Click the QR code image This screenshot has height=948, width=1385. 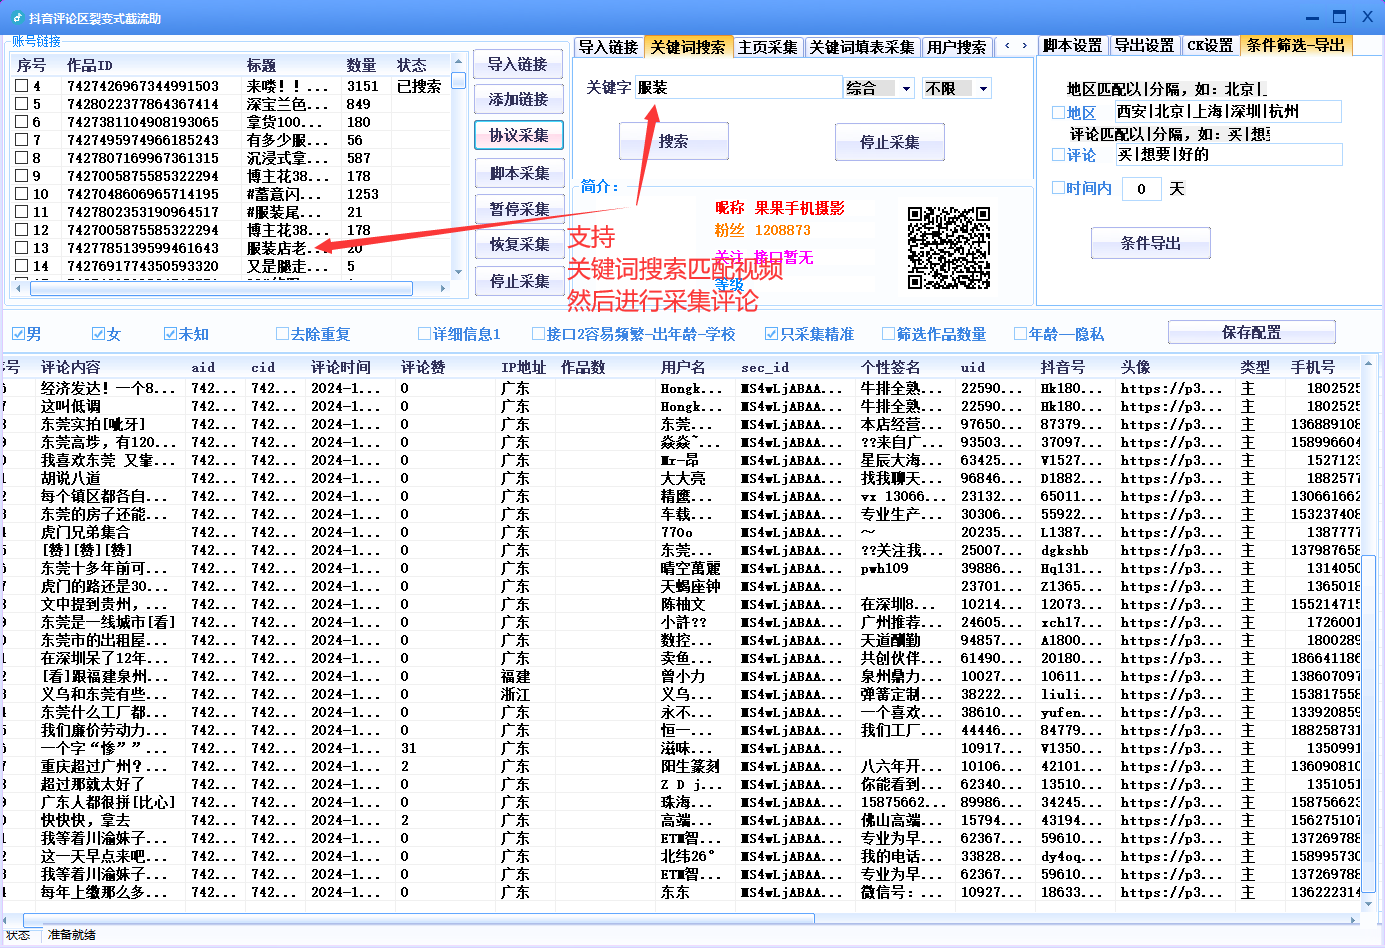[x=949, y=245]
